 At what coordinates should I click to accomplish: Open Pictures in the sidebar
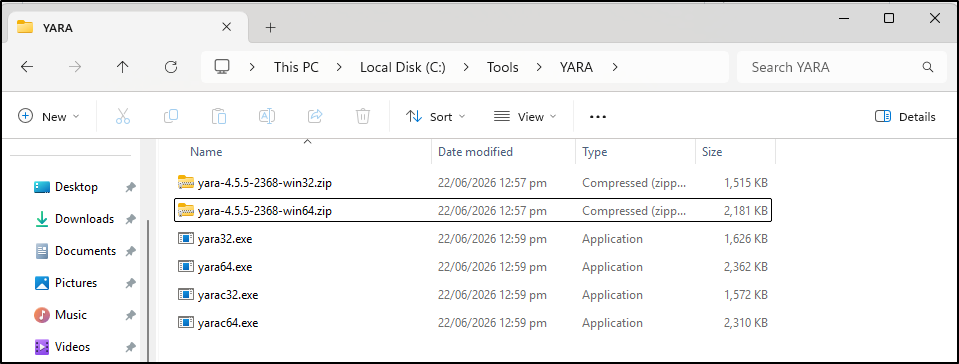(76, 283)
